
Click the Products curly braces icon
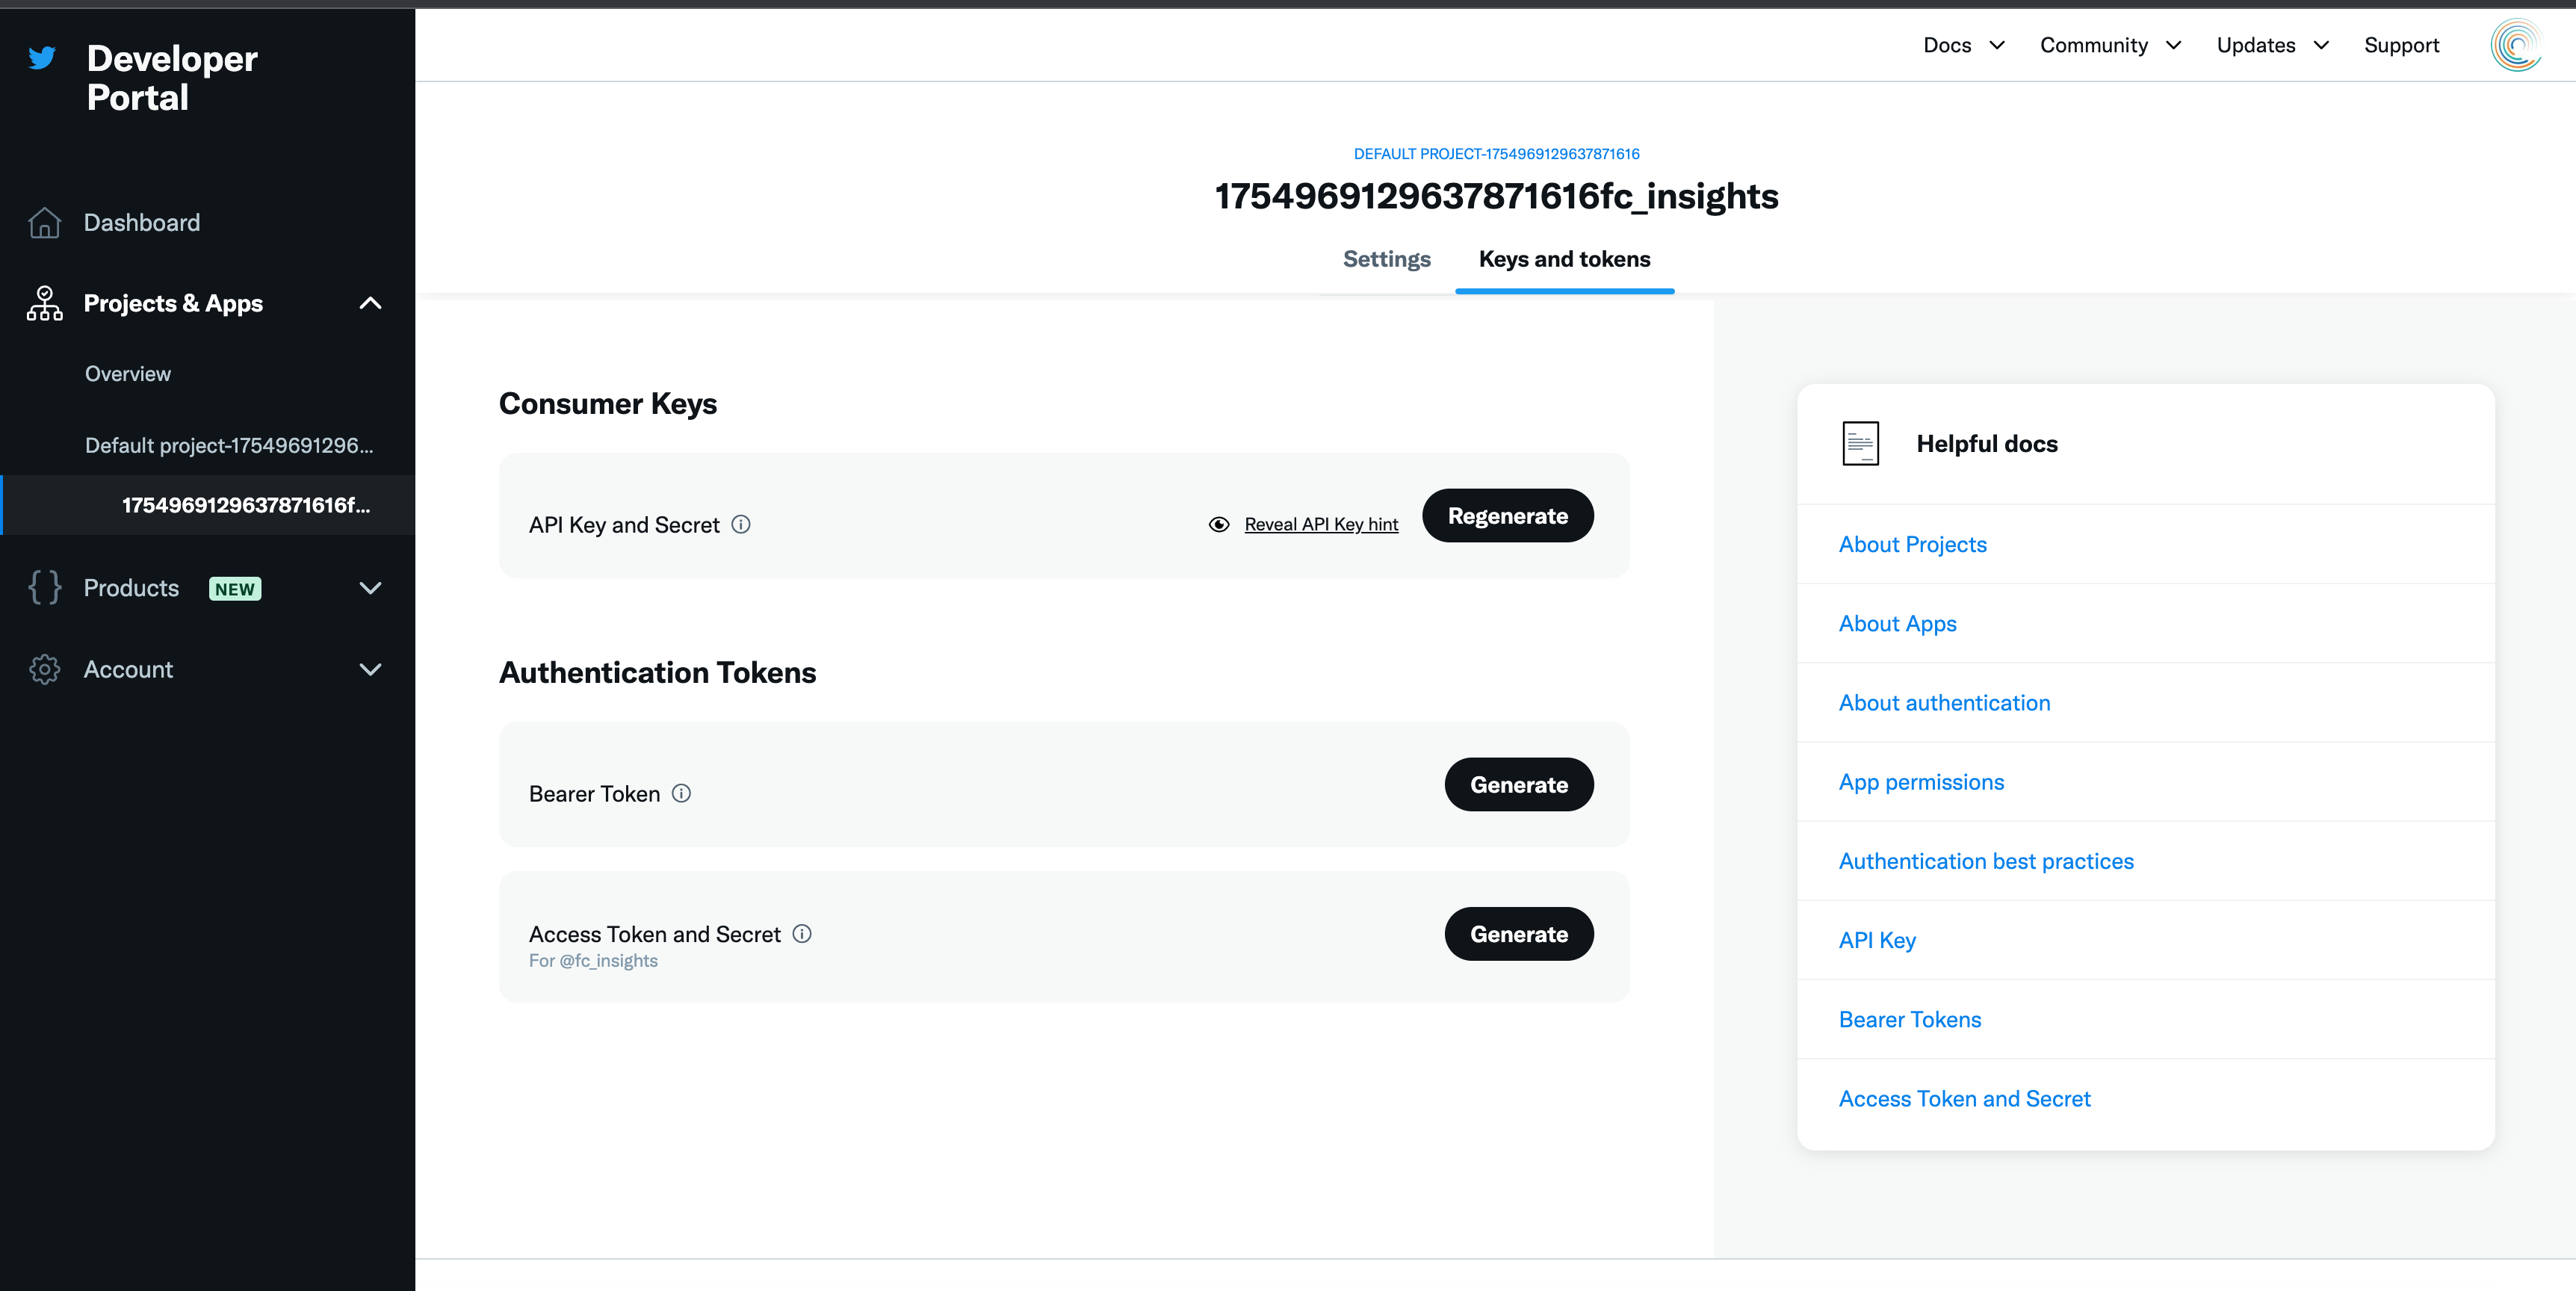44,588
